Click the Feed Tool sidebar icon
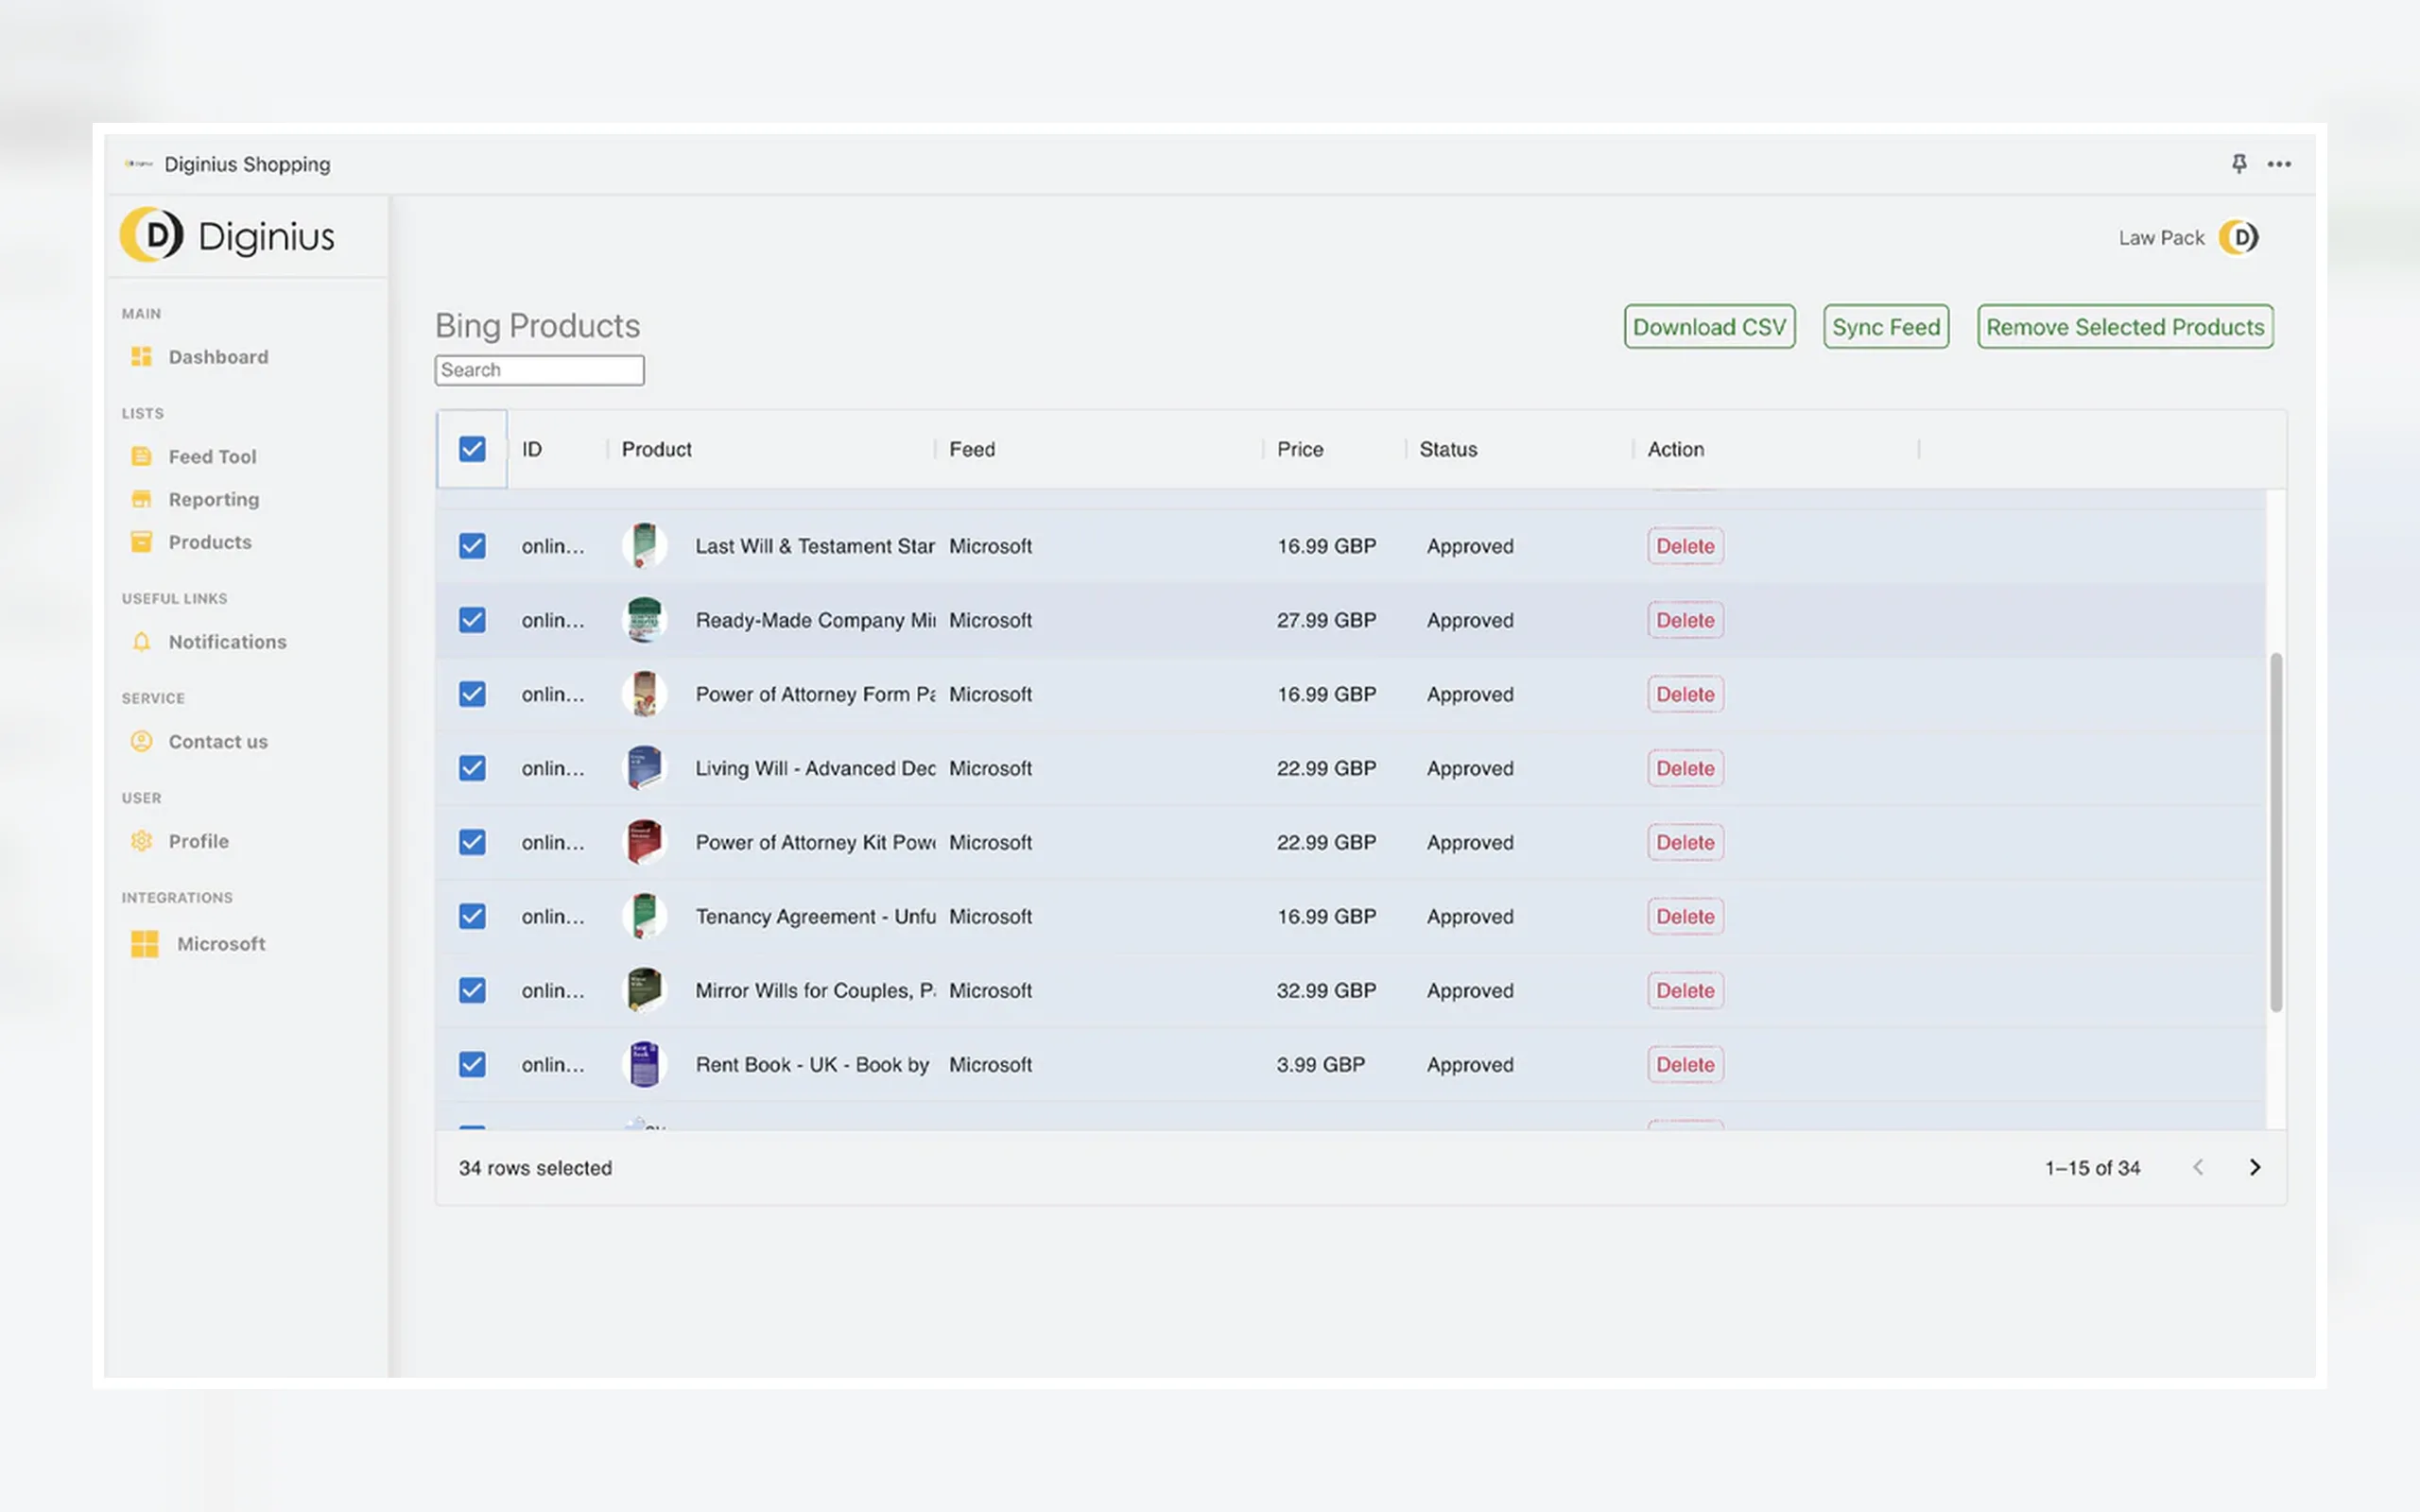Screen dimensions: 2420x1512 tap(141, 456)
